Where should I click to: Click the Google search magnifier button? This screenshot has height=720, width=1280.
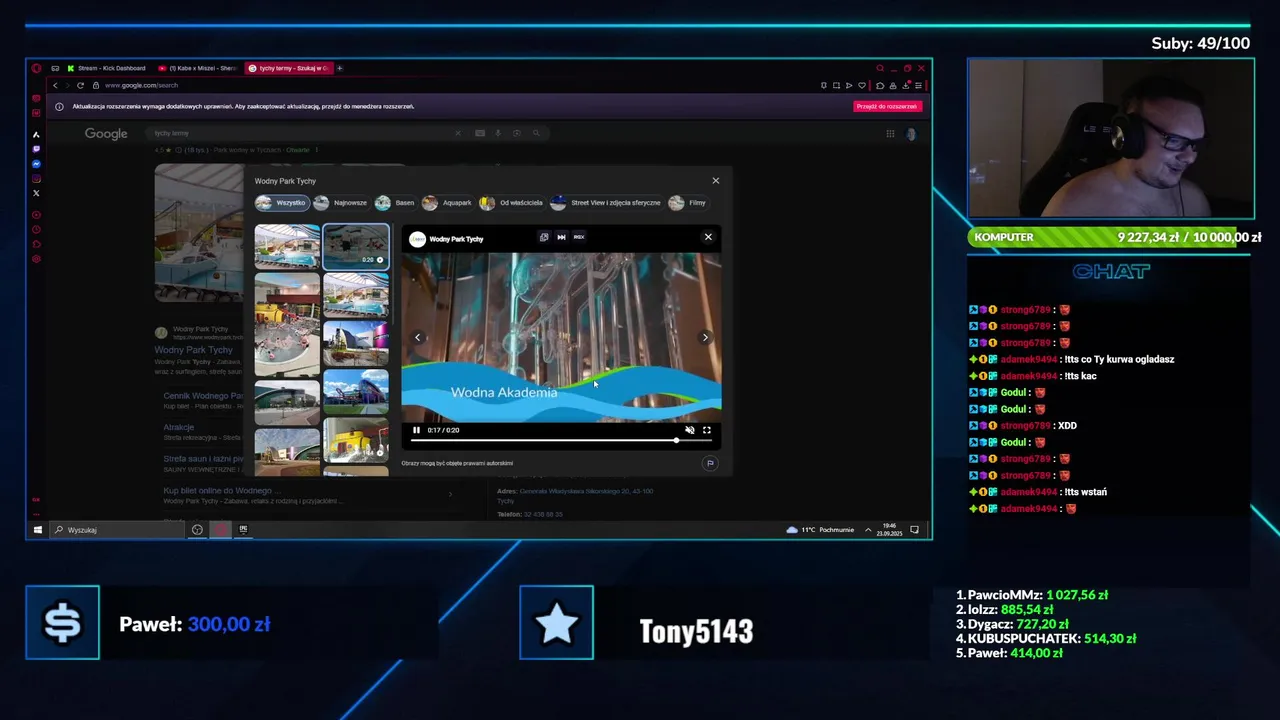coord(536,133)
